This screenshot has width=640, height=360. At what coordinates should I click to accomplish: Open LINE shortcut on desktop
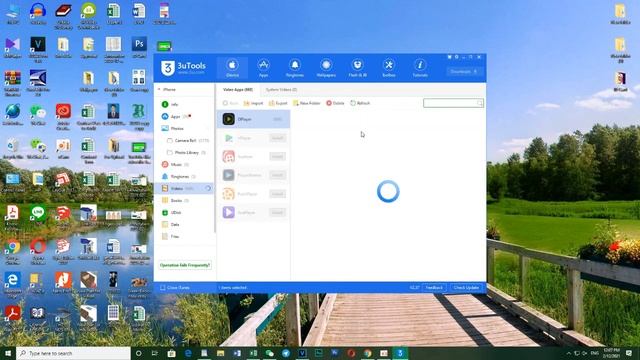(x=38, y=216)
